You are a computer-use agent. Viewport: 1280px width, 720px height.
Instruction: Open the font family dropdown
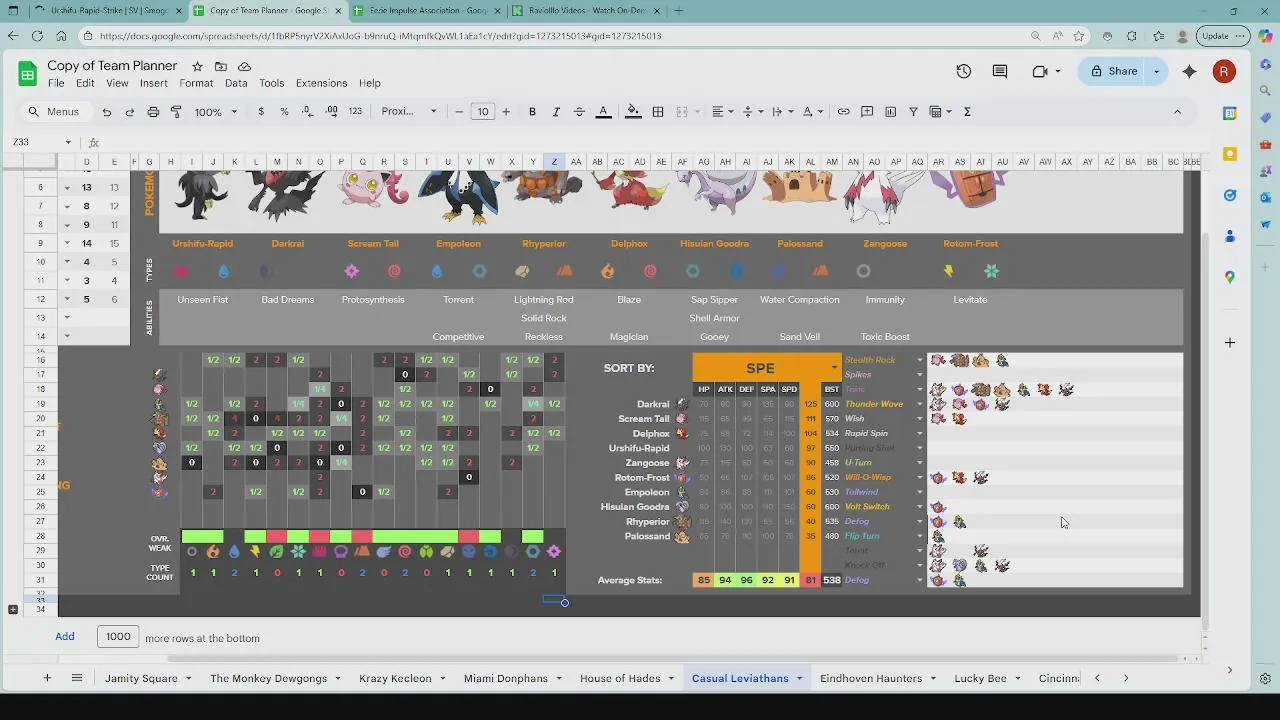point(409,112)
